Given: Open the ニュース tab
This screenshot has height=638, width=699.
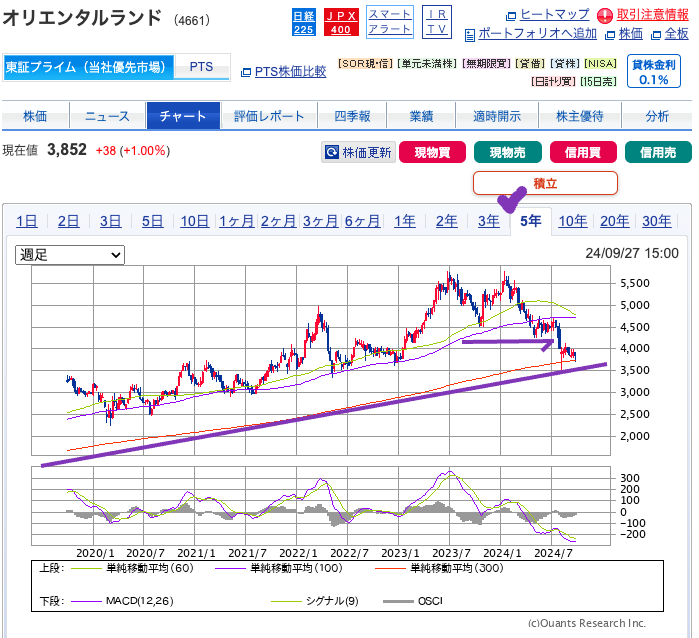Looking at the screenshot, I should pos(107,116).
